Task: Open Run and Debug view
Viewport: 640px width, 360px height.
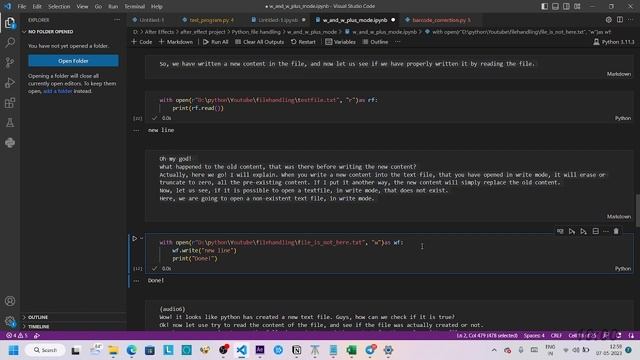Action: [x=10, y=82]
